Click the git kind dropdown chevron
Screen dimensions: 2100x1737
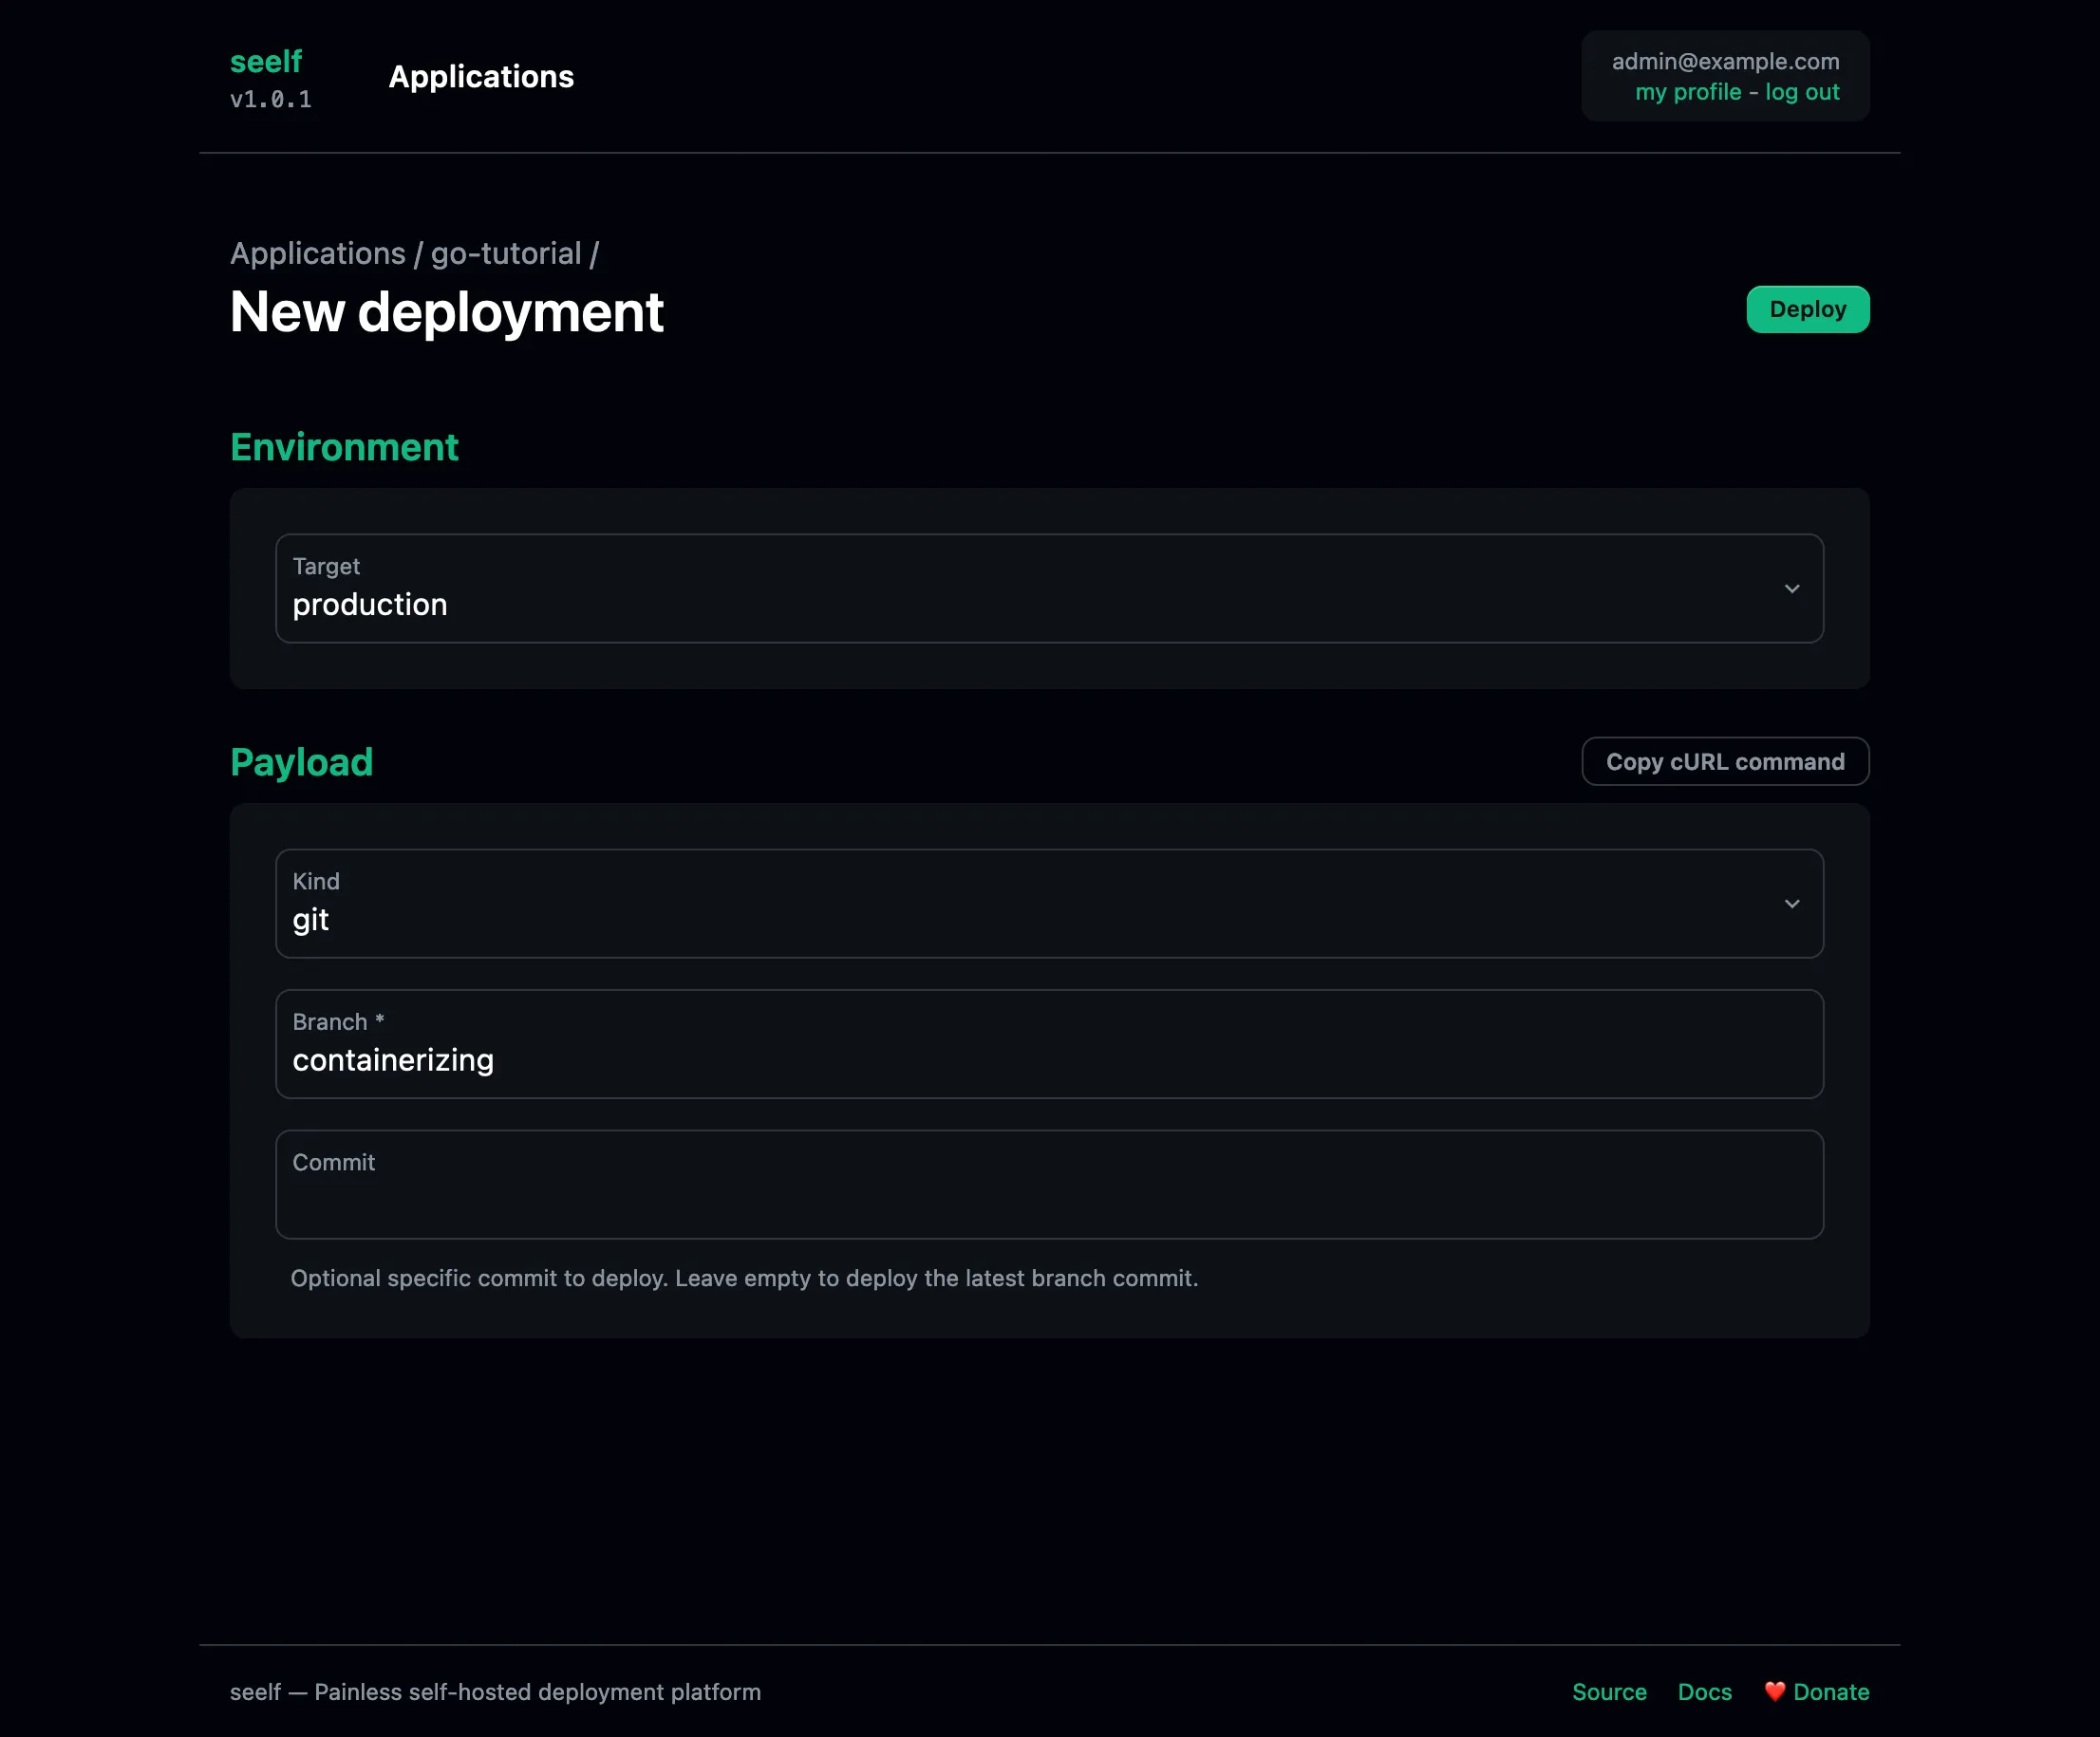(1793, 902)
